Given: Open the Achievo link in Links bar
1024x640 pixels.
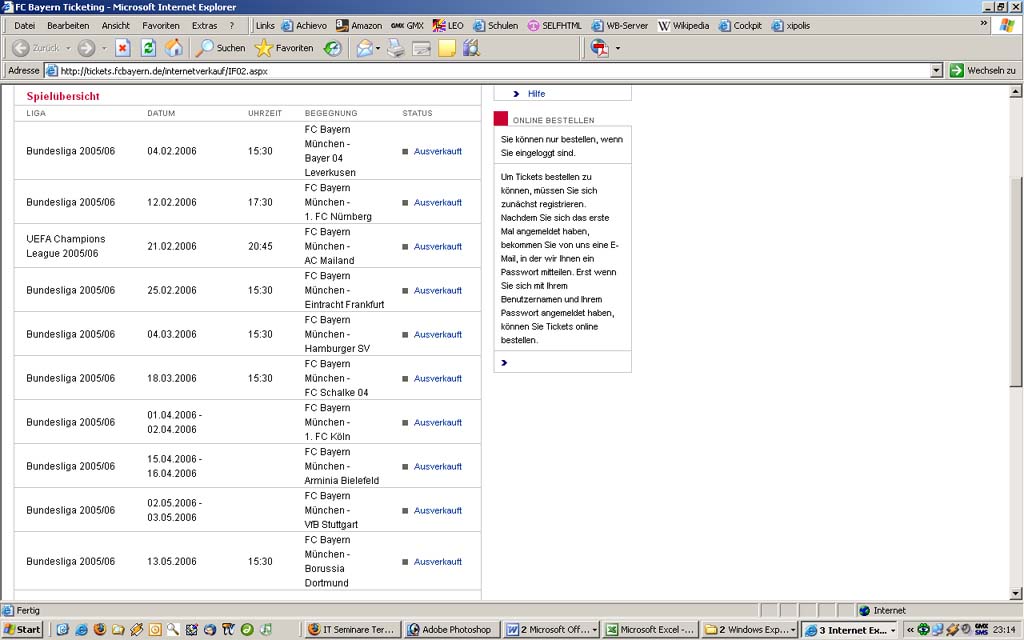Looking at the screenshot, I should click(304, 25).
